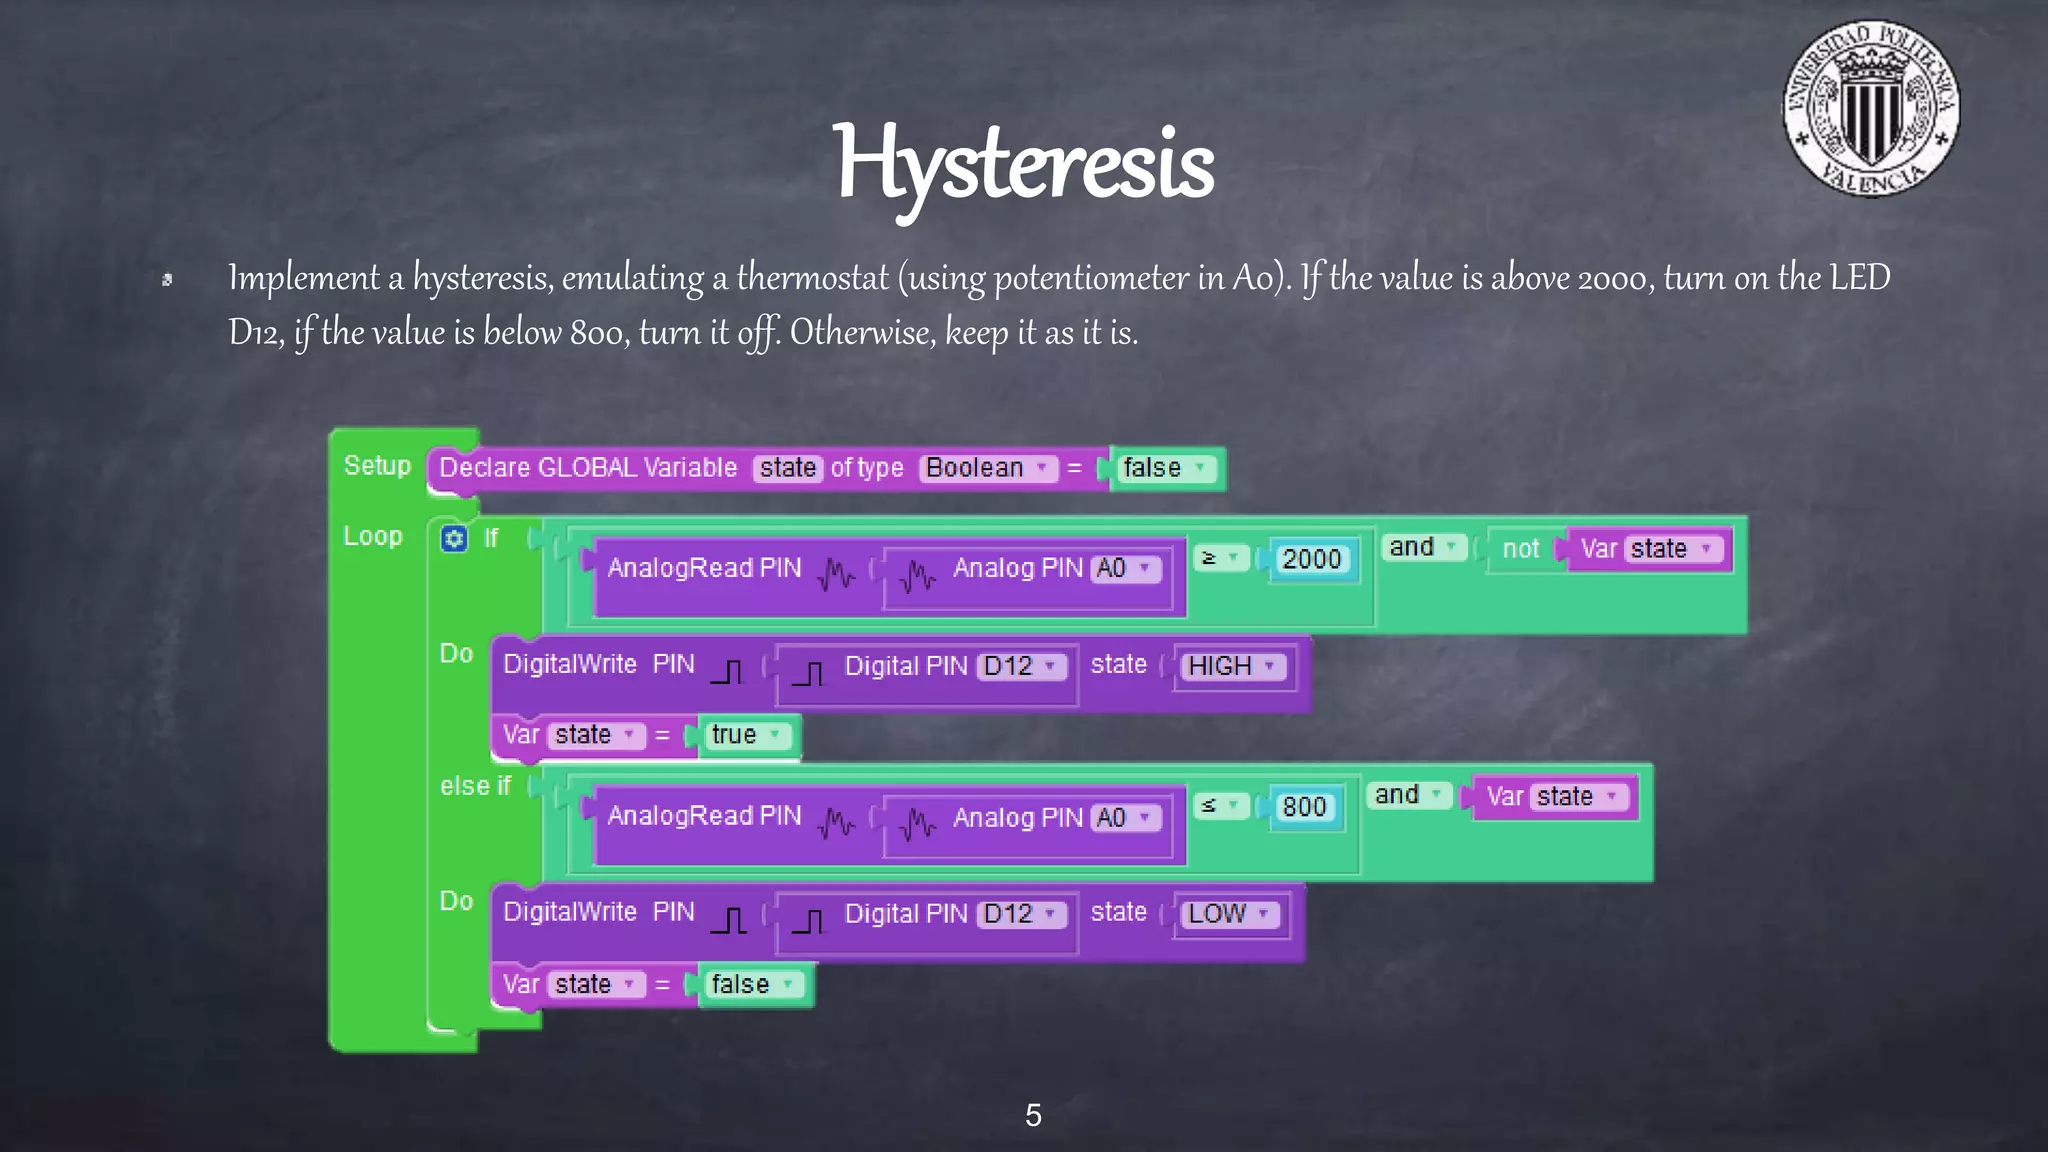Open the true value dropdown
The height and width of the screenshot is (1152, 2048).
[x=747, y=735]
